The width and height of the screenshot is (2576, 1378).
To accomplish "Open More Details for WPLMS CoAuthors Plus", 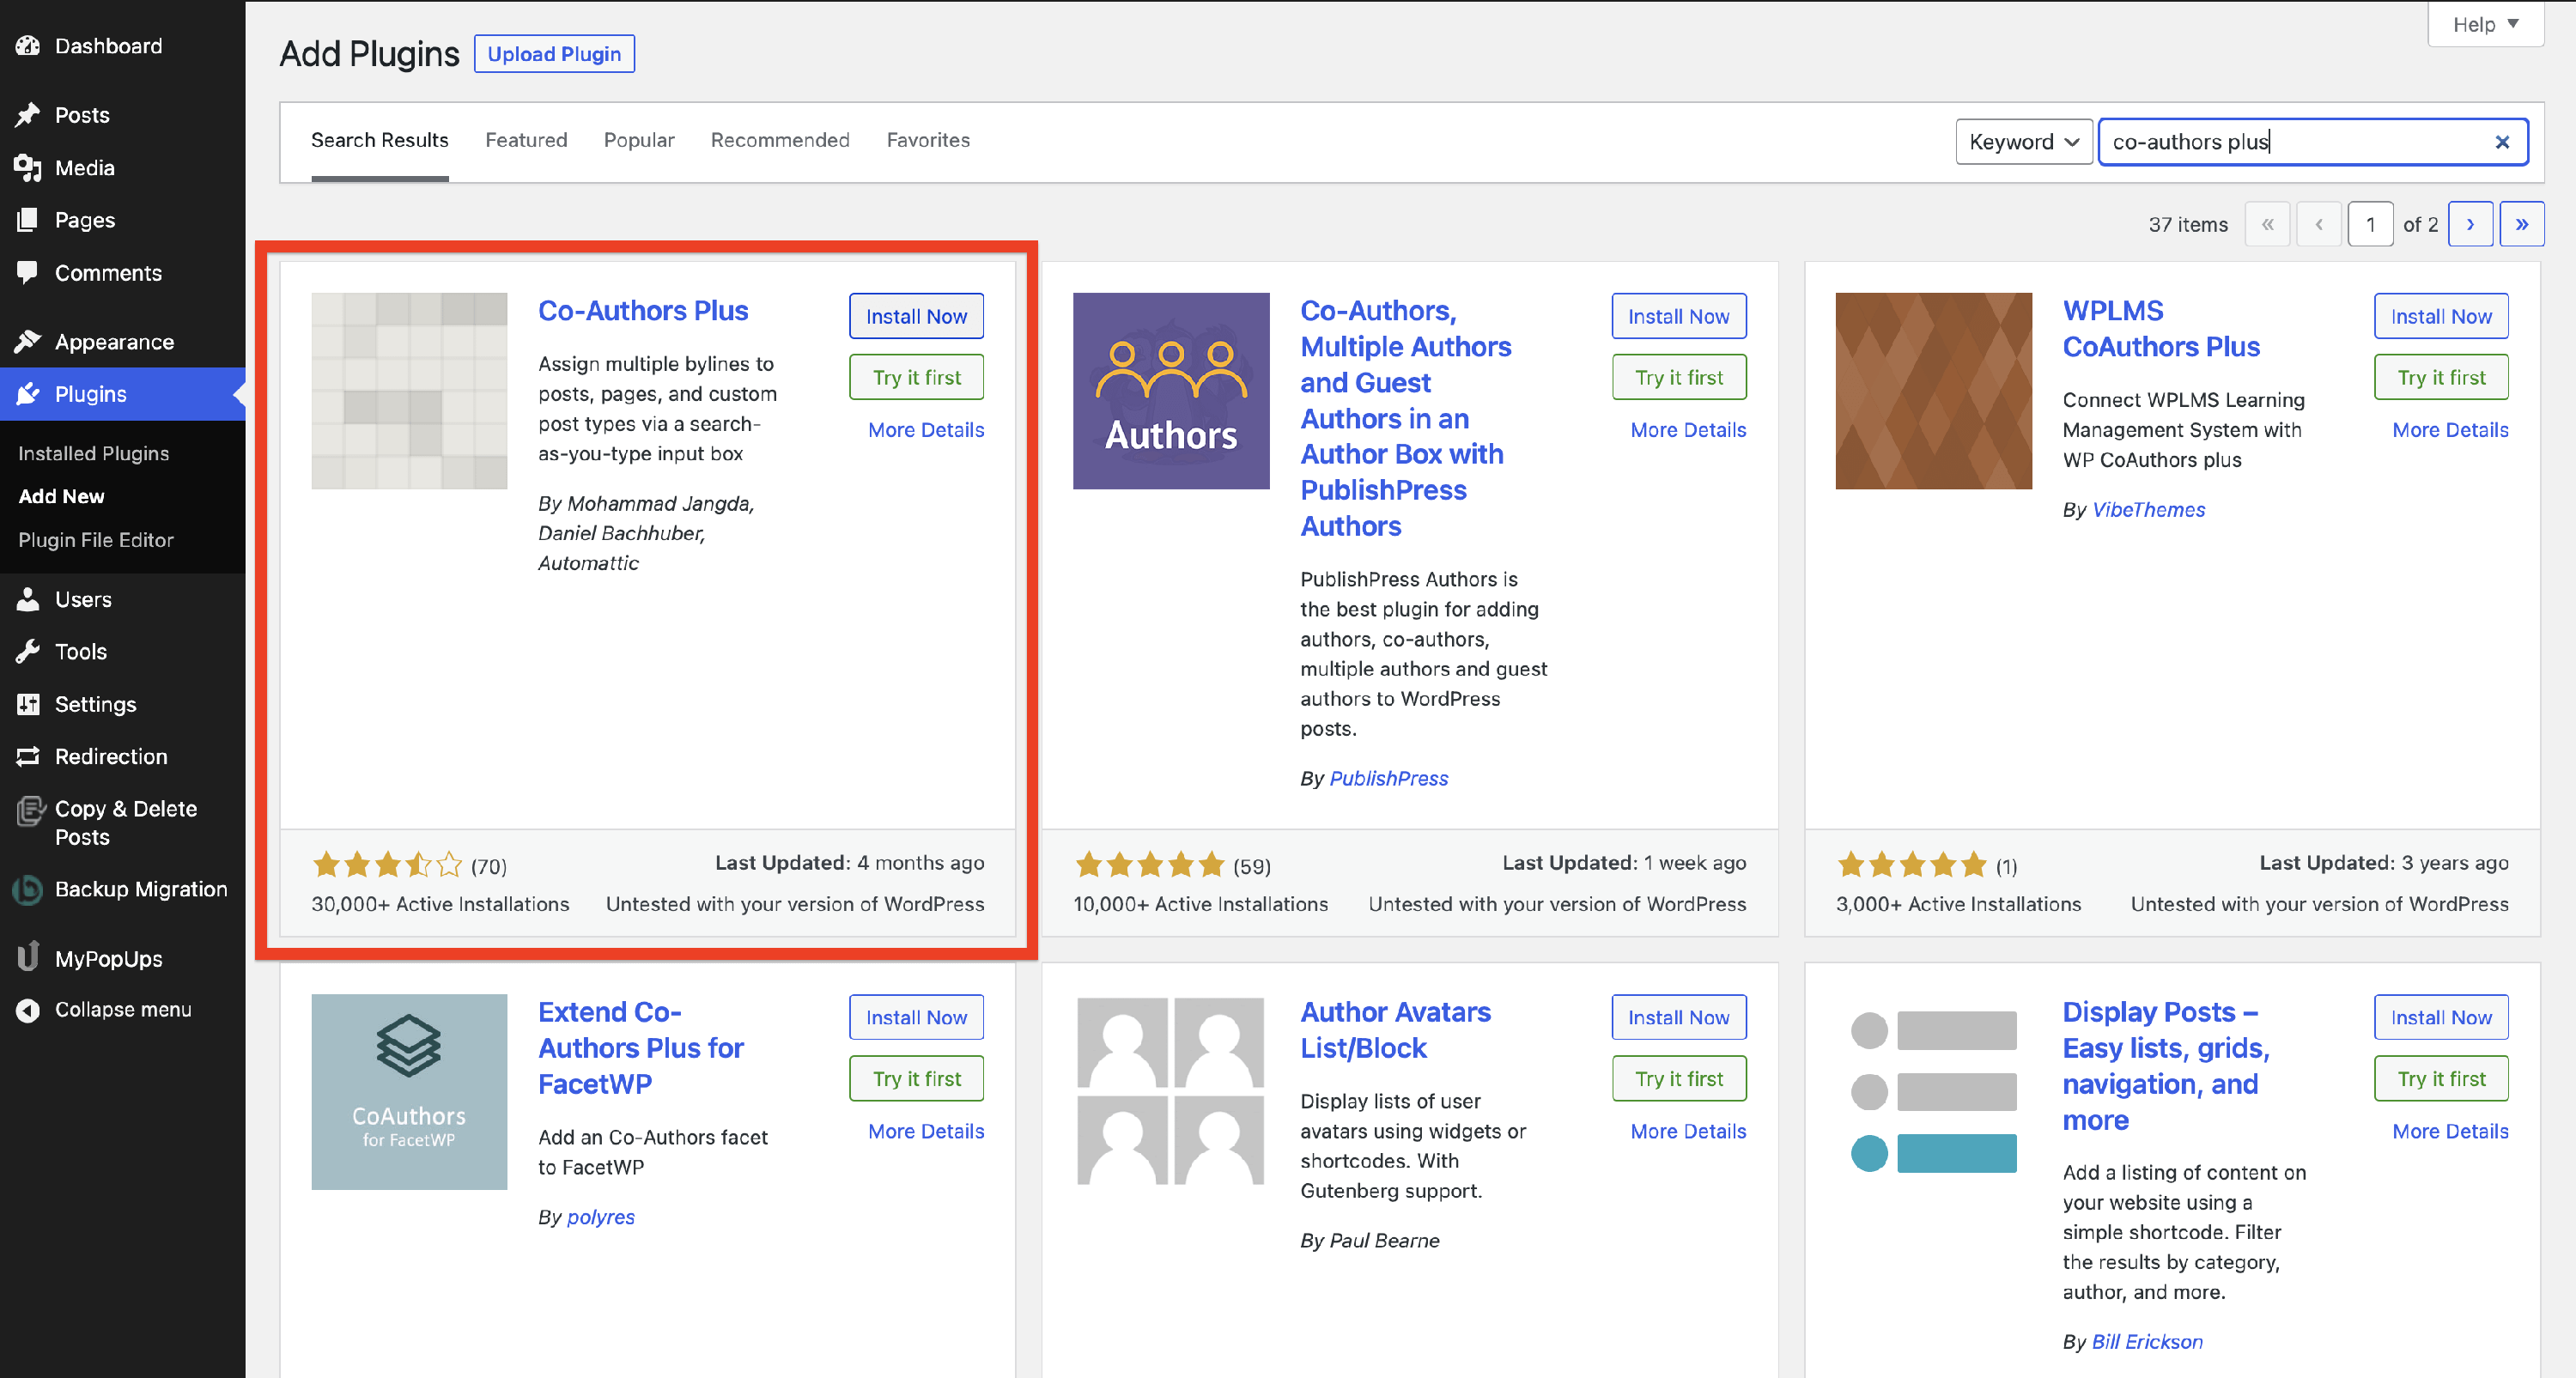I will pos(2449,430).
